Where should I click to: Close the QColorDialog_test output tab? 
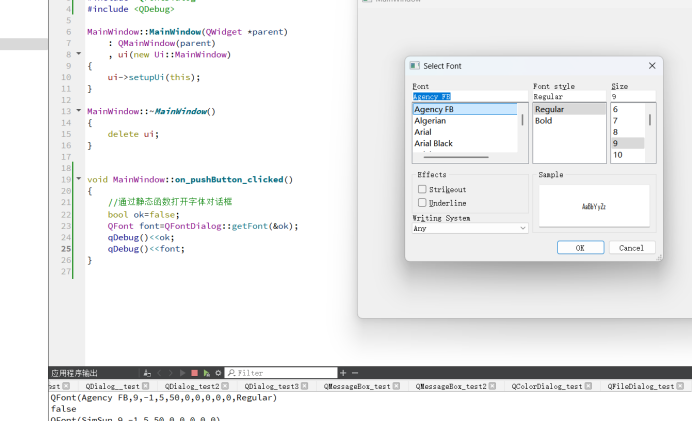588,386
